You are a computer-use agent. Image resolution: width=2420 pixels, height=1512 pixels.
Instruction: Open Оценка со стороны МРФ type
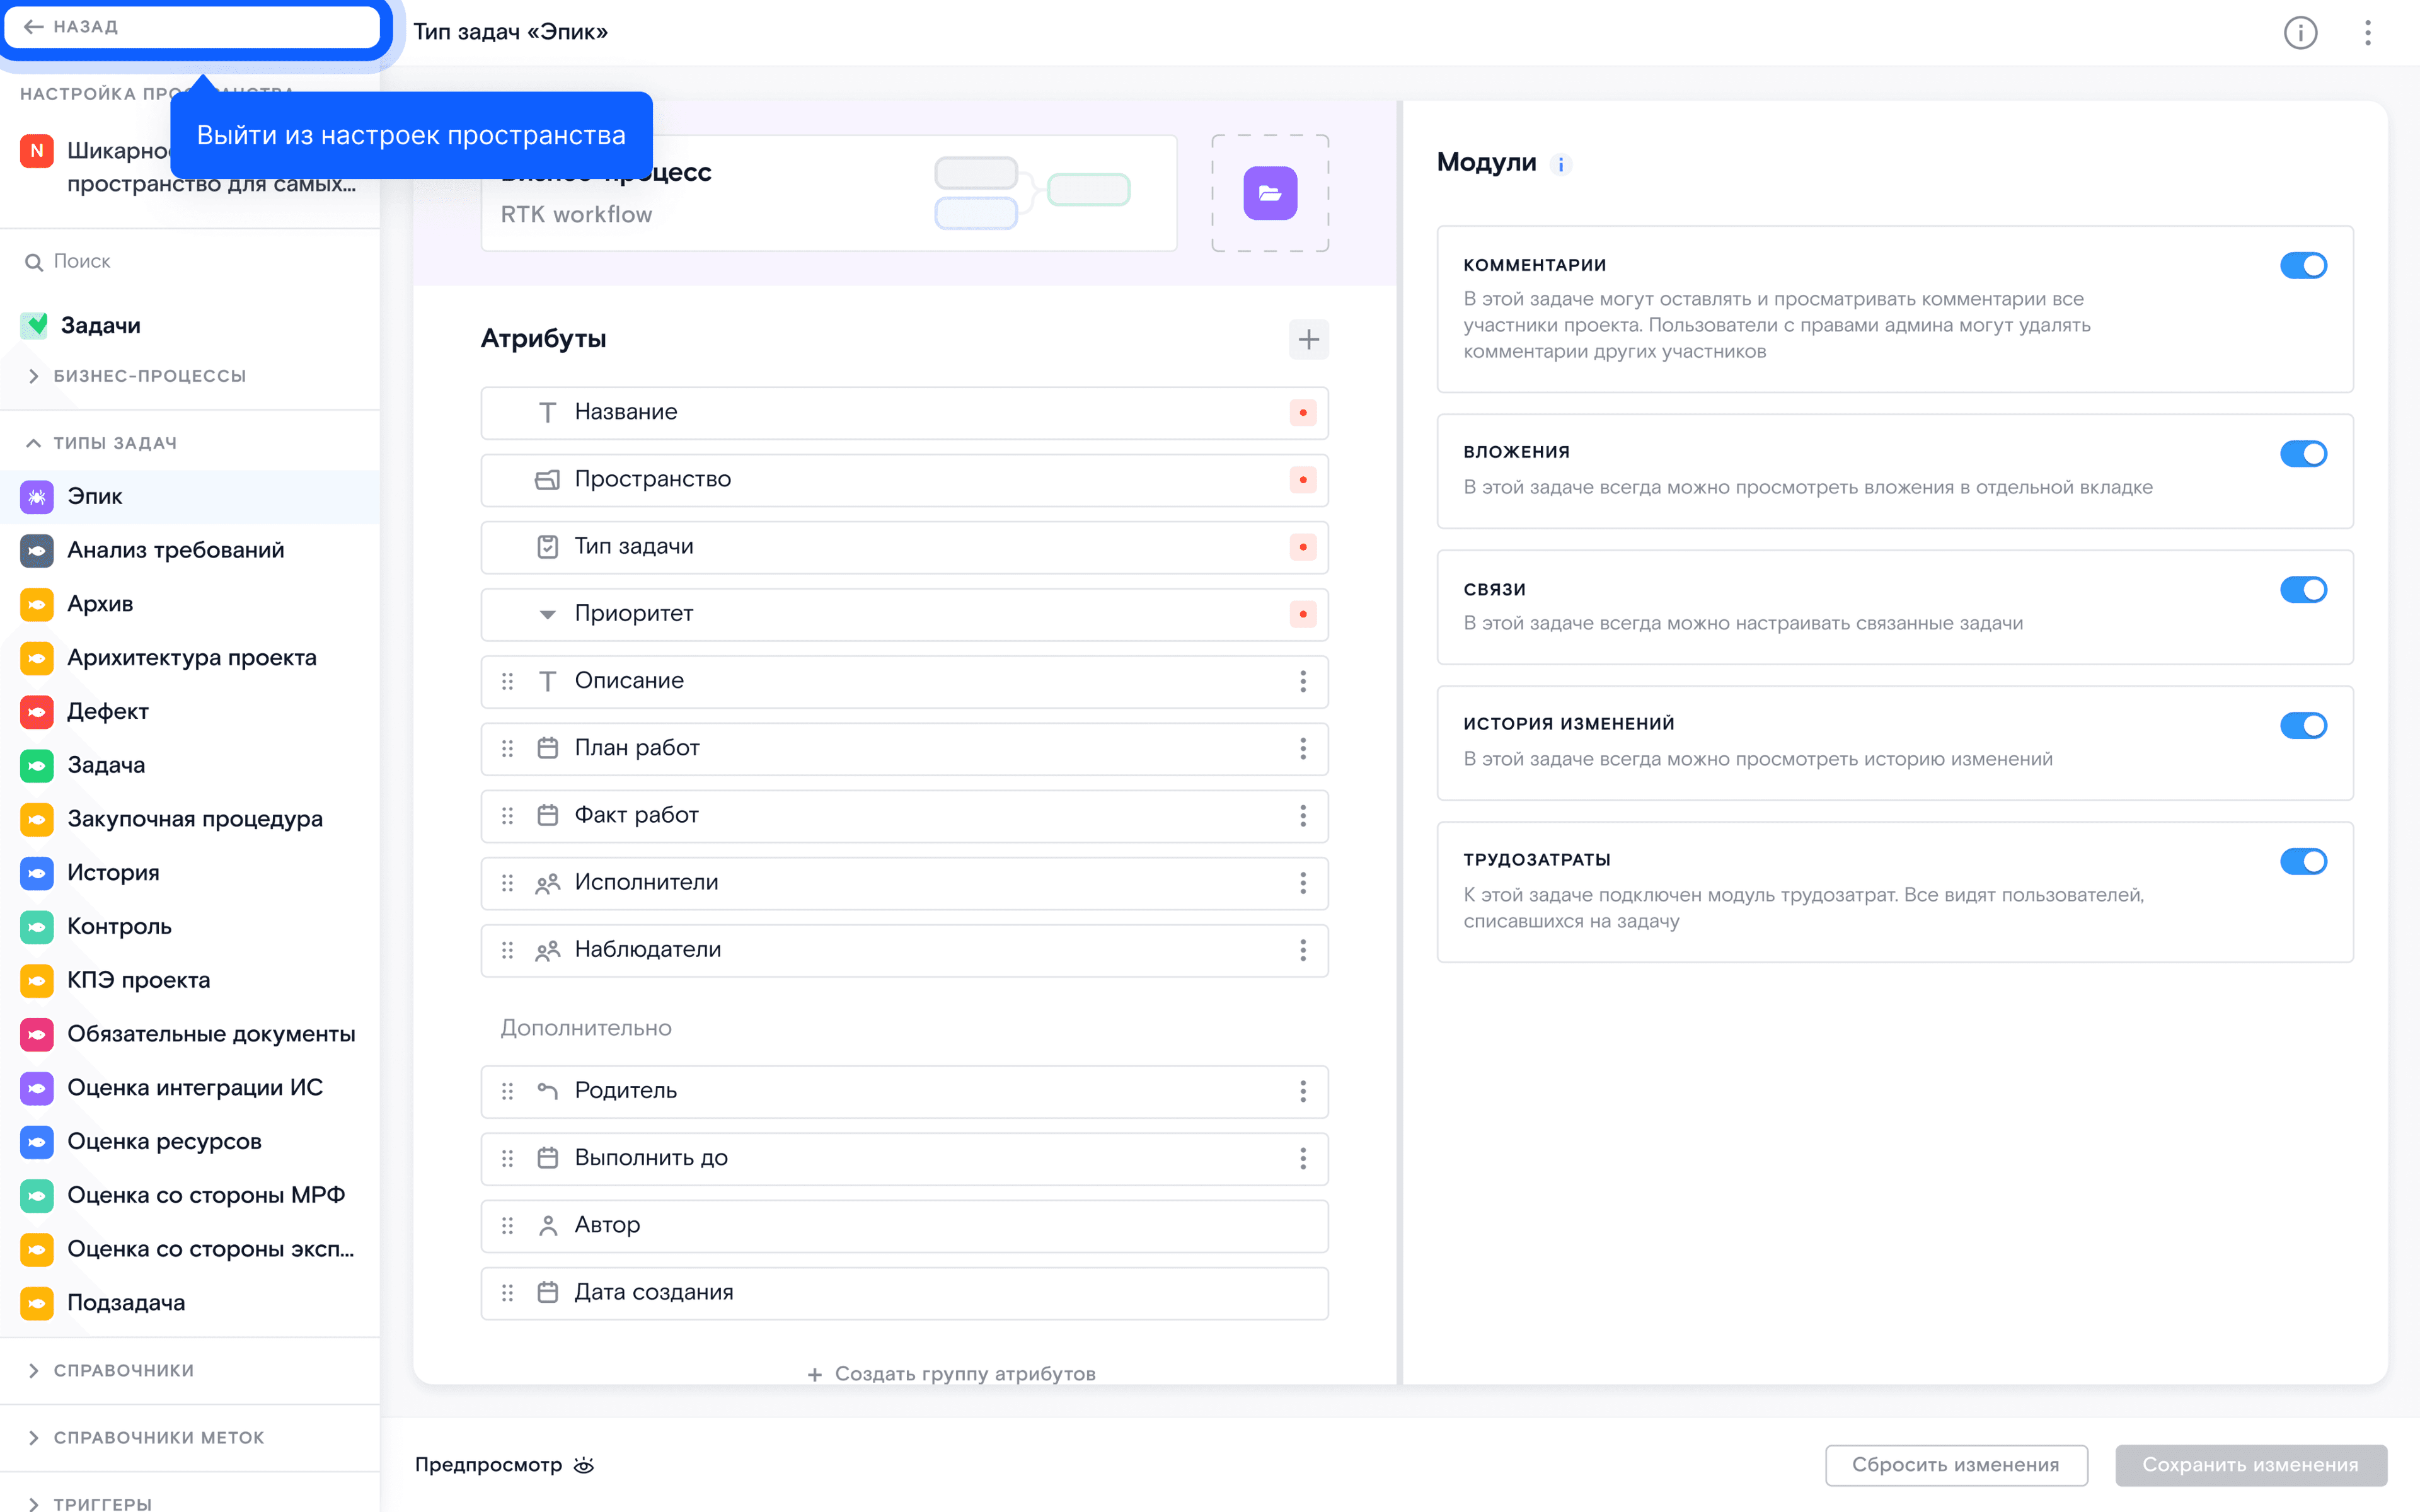[190, 1196]
